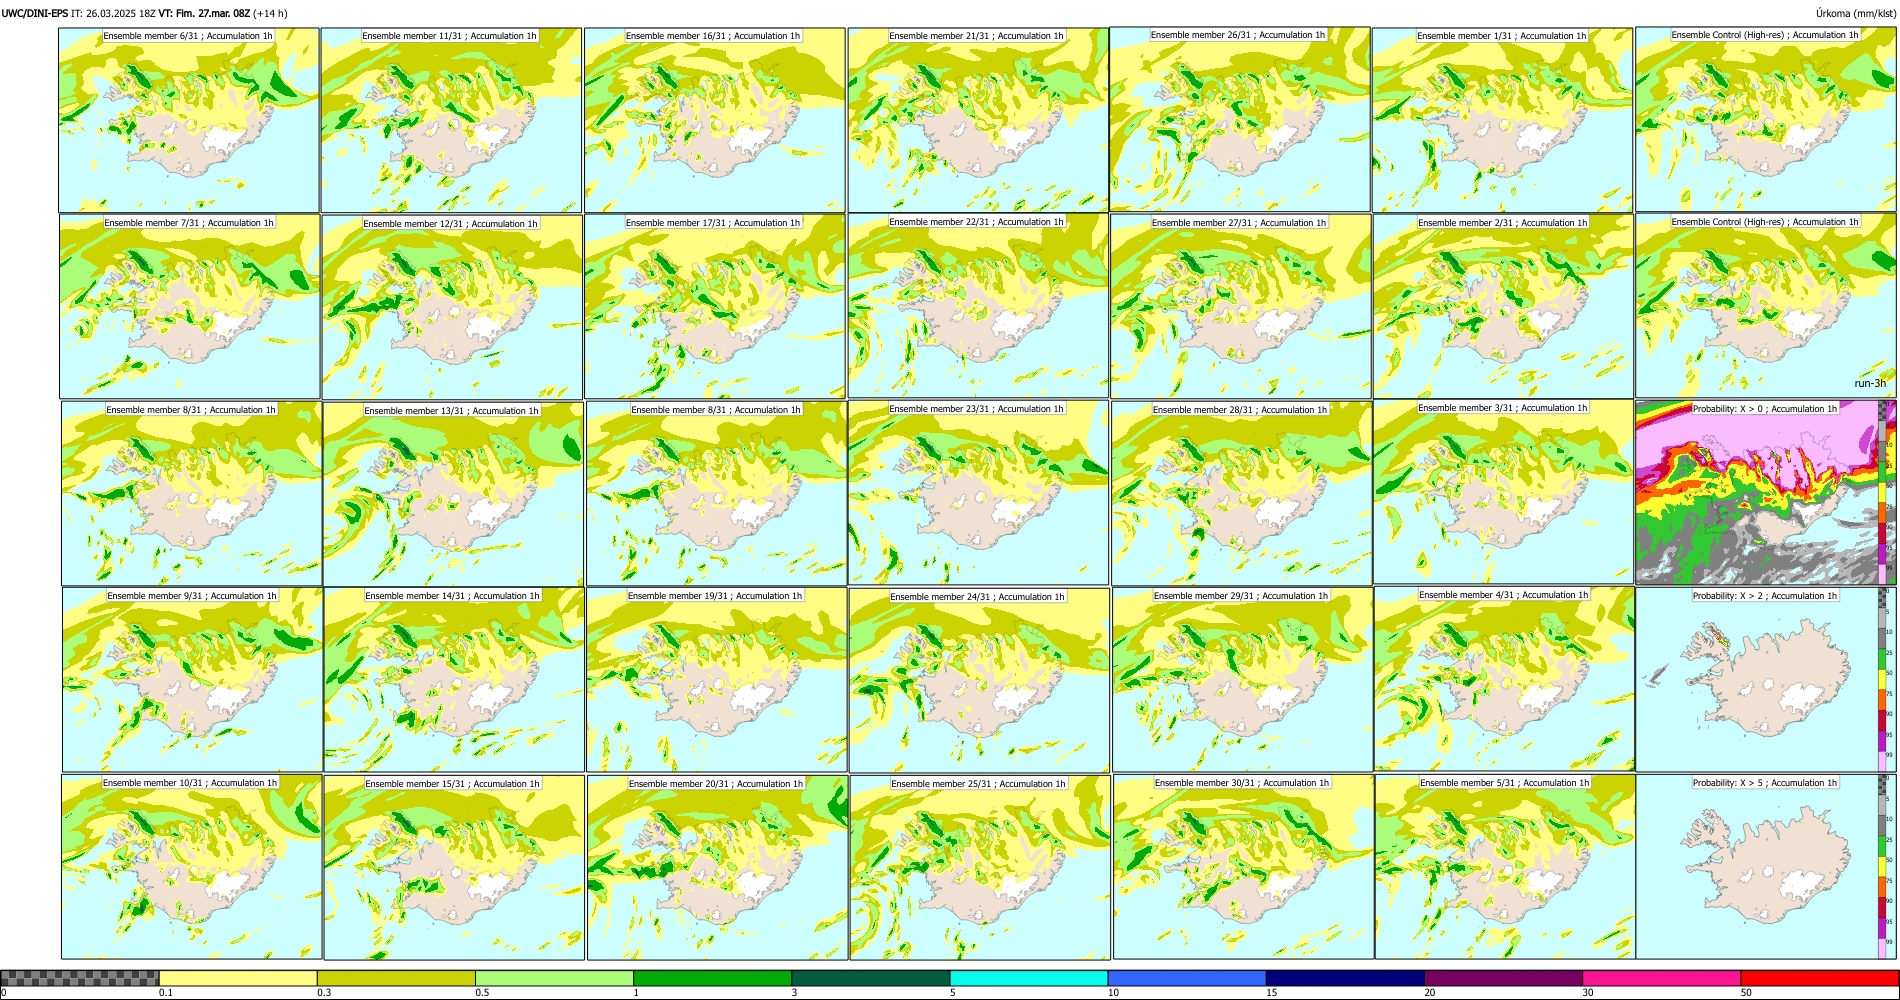Image resolution: width=1900 pixels, height=1000 pixels.
Task: Open the Ensemble Control panel marked run-3h
Action: [x=1765, y=305]
